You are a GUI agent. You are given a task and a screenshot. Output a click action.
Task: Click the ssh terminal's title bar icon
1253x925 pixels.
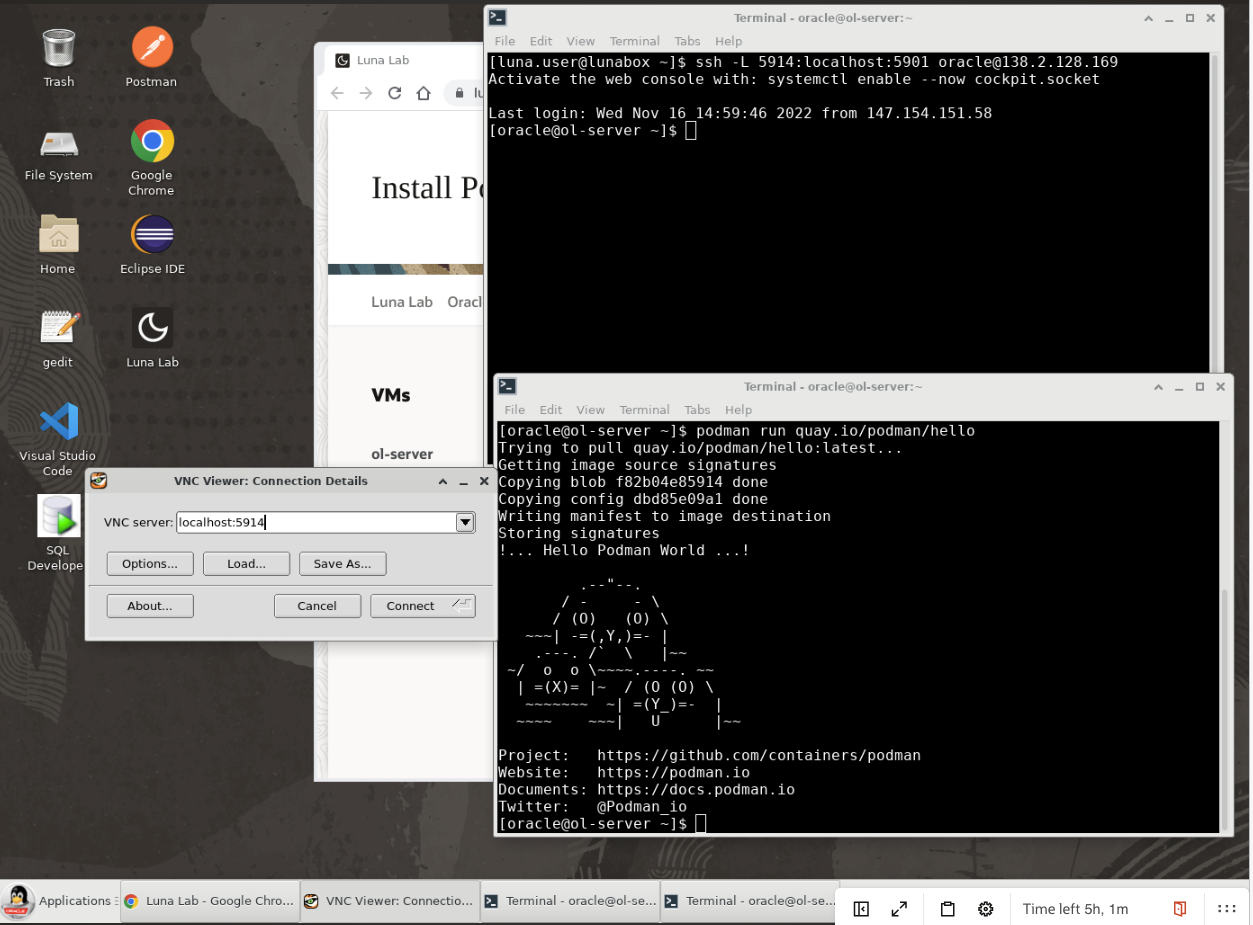tap(497, 17)
